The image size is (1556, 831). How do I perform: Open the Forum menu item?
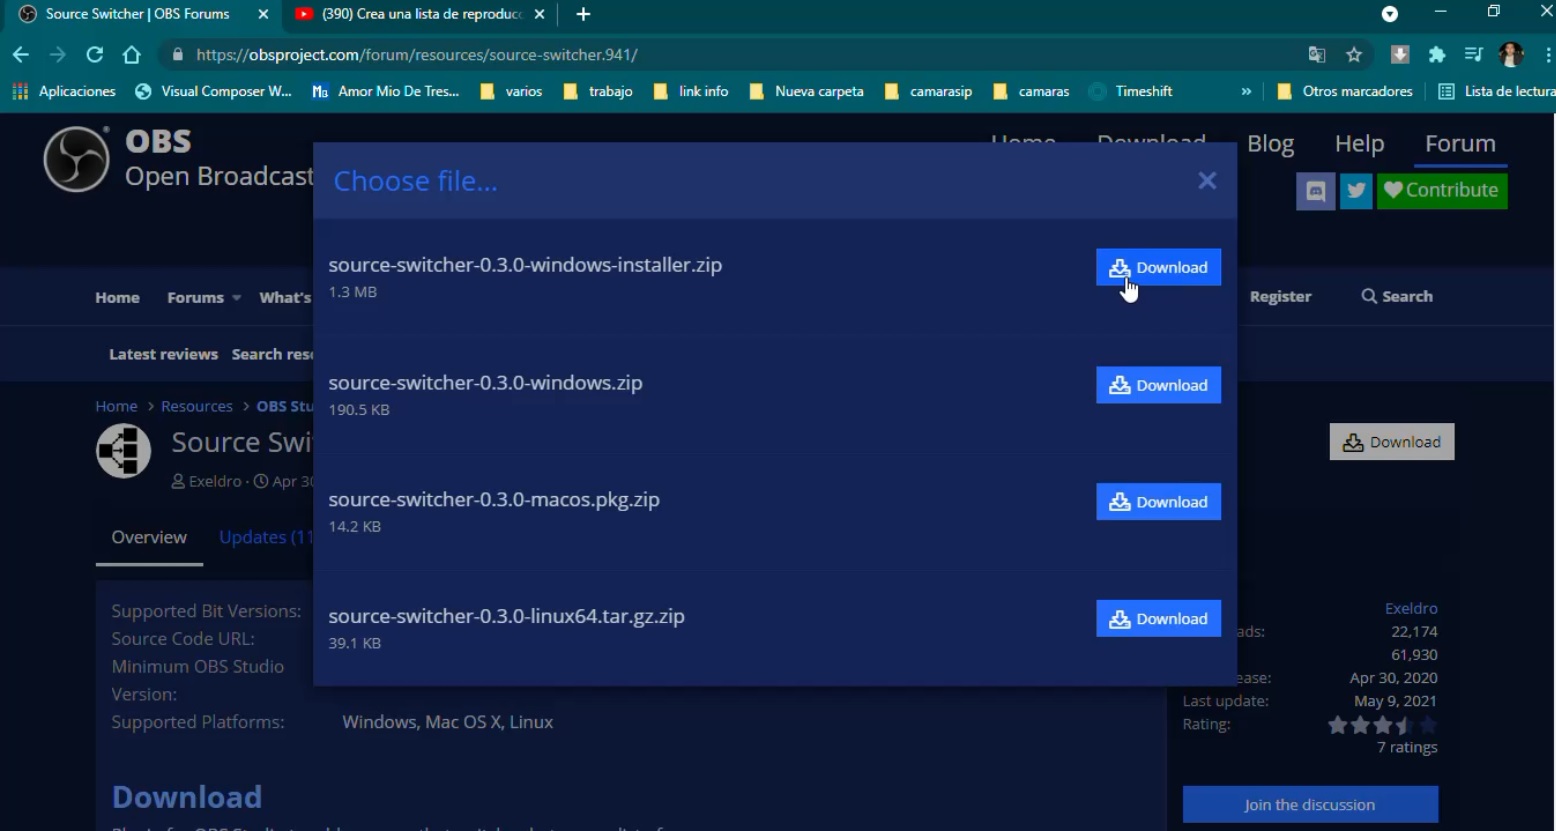click(1460, 144)
